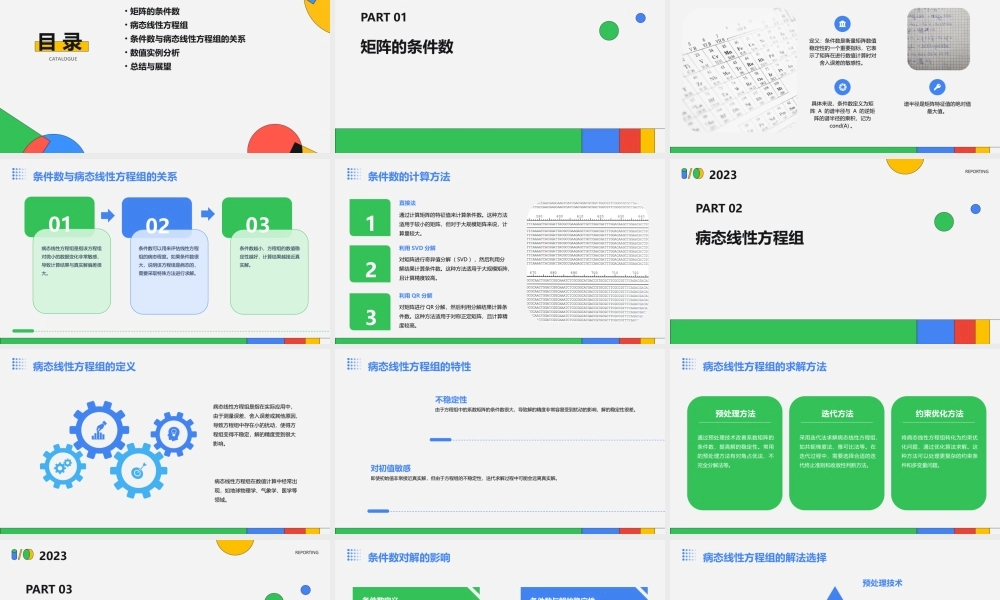The image size is (1000, 600).
Task: Click the blue bank building icon
Action: click(842, 24)
